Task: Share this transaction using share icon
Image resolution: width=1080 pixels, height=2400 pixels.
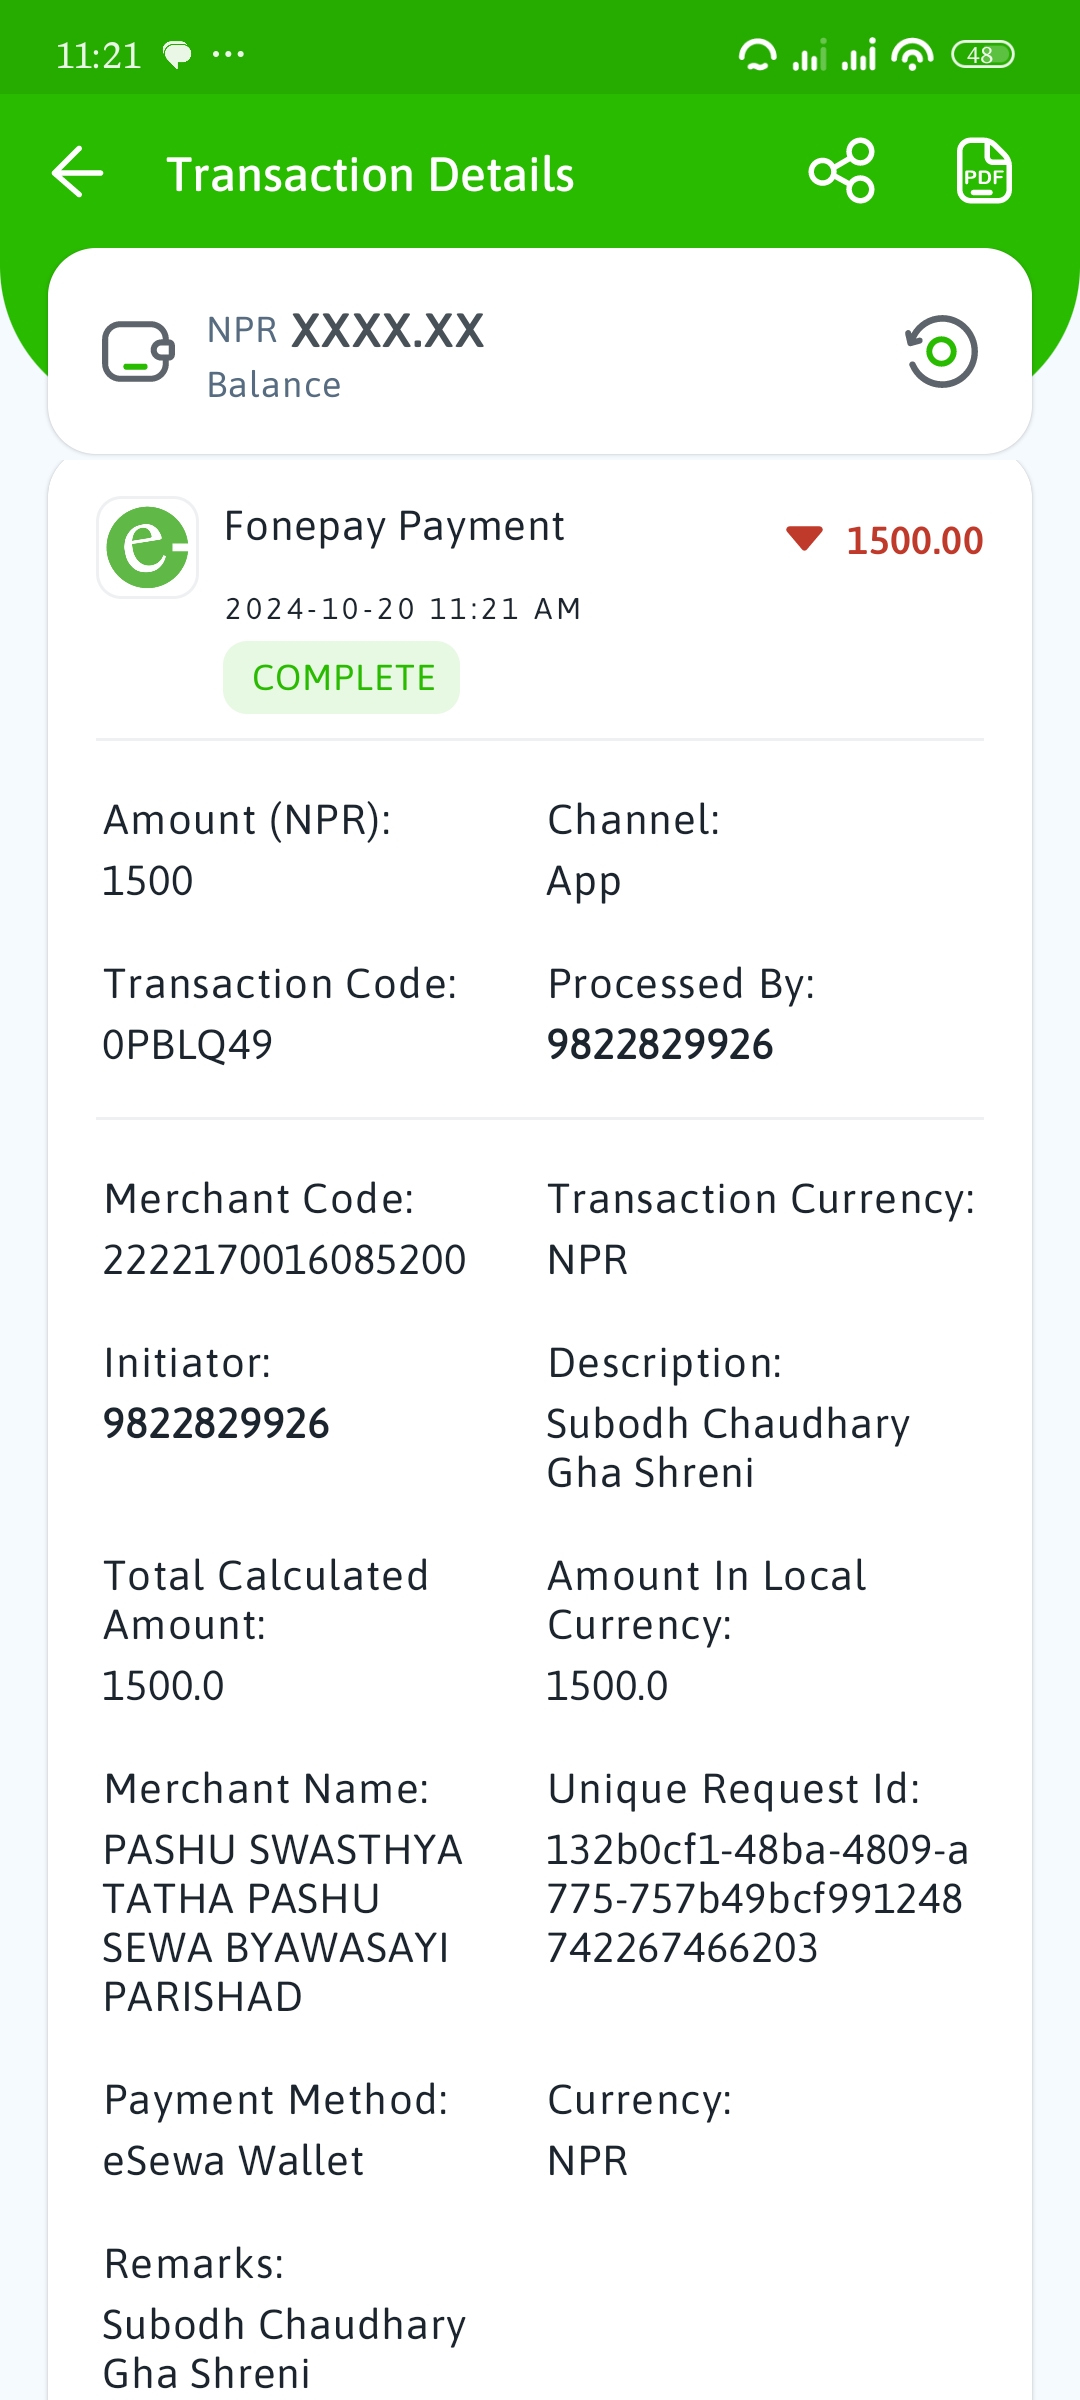Action: pos(842,171)
